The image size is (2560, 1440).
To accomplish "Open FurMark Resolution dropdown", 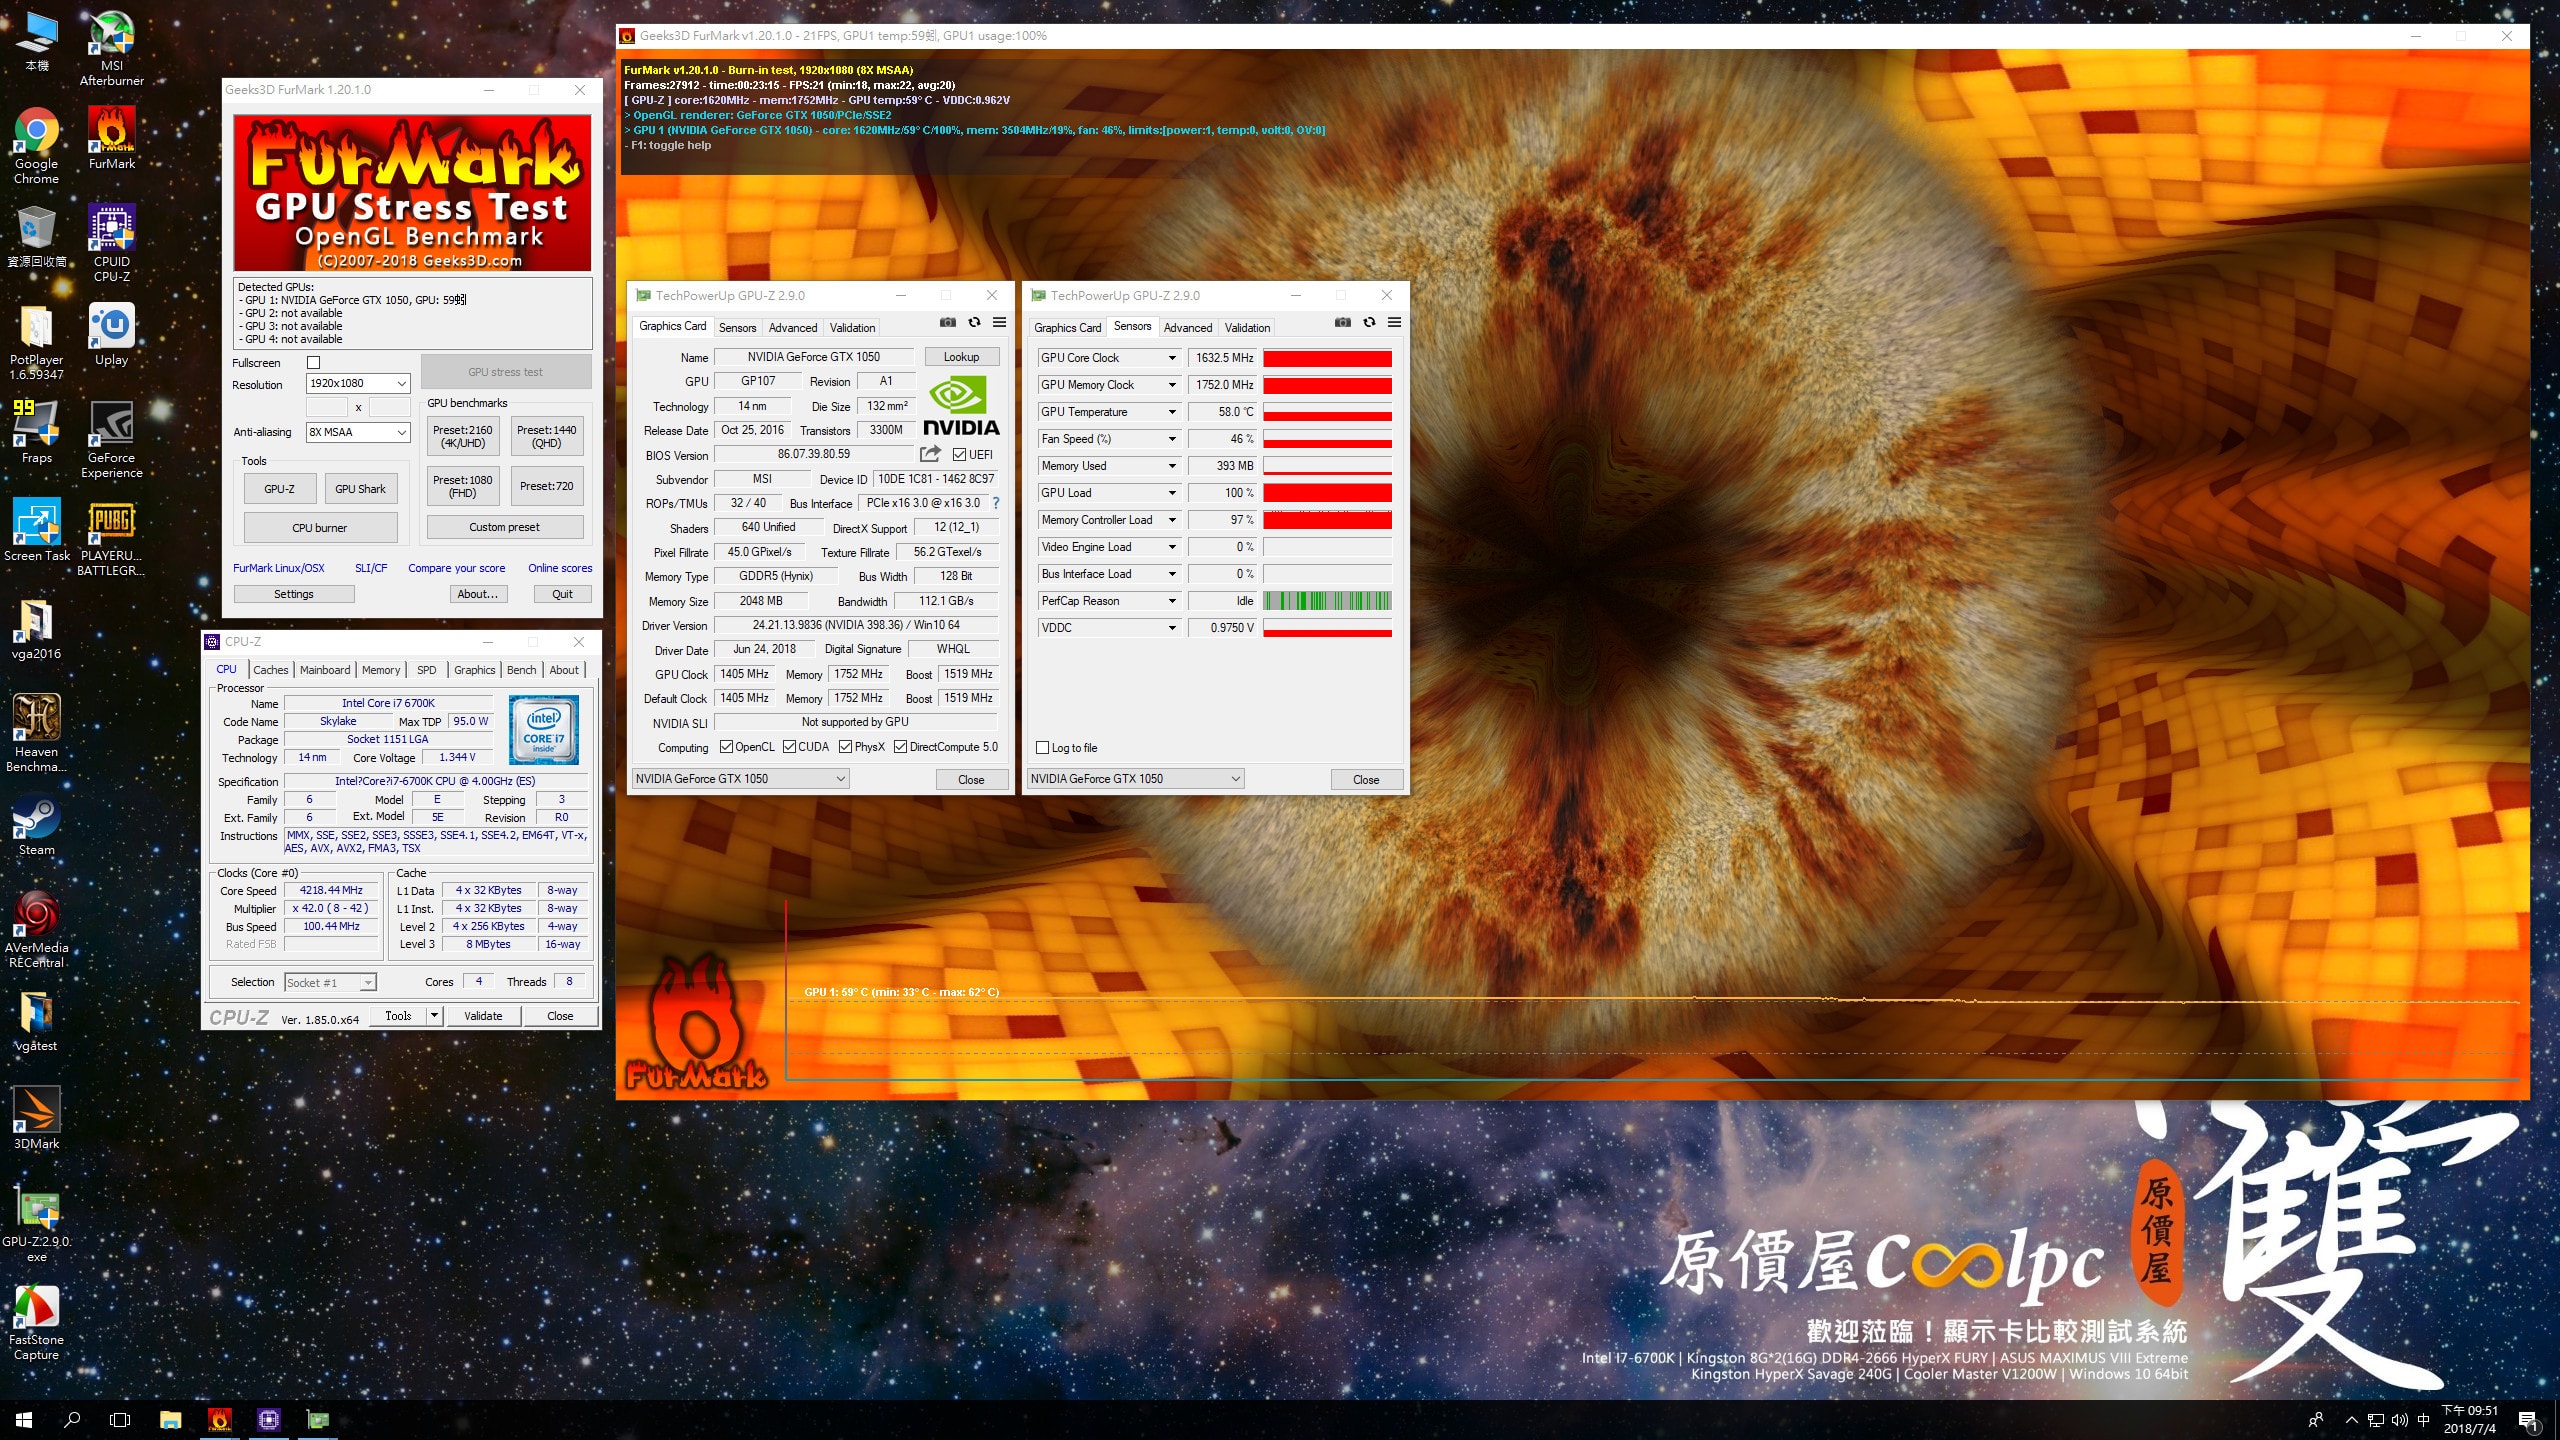I will coord(358,383).
